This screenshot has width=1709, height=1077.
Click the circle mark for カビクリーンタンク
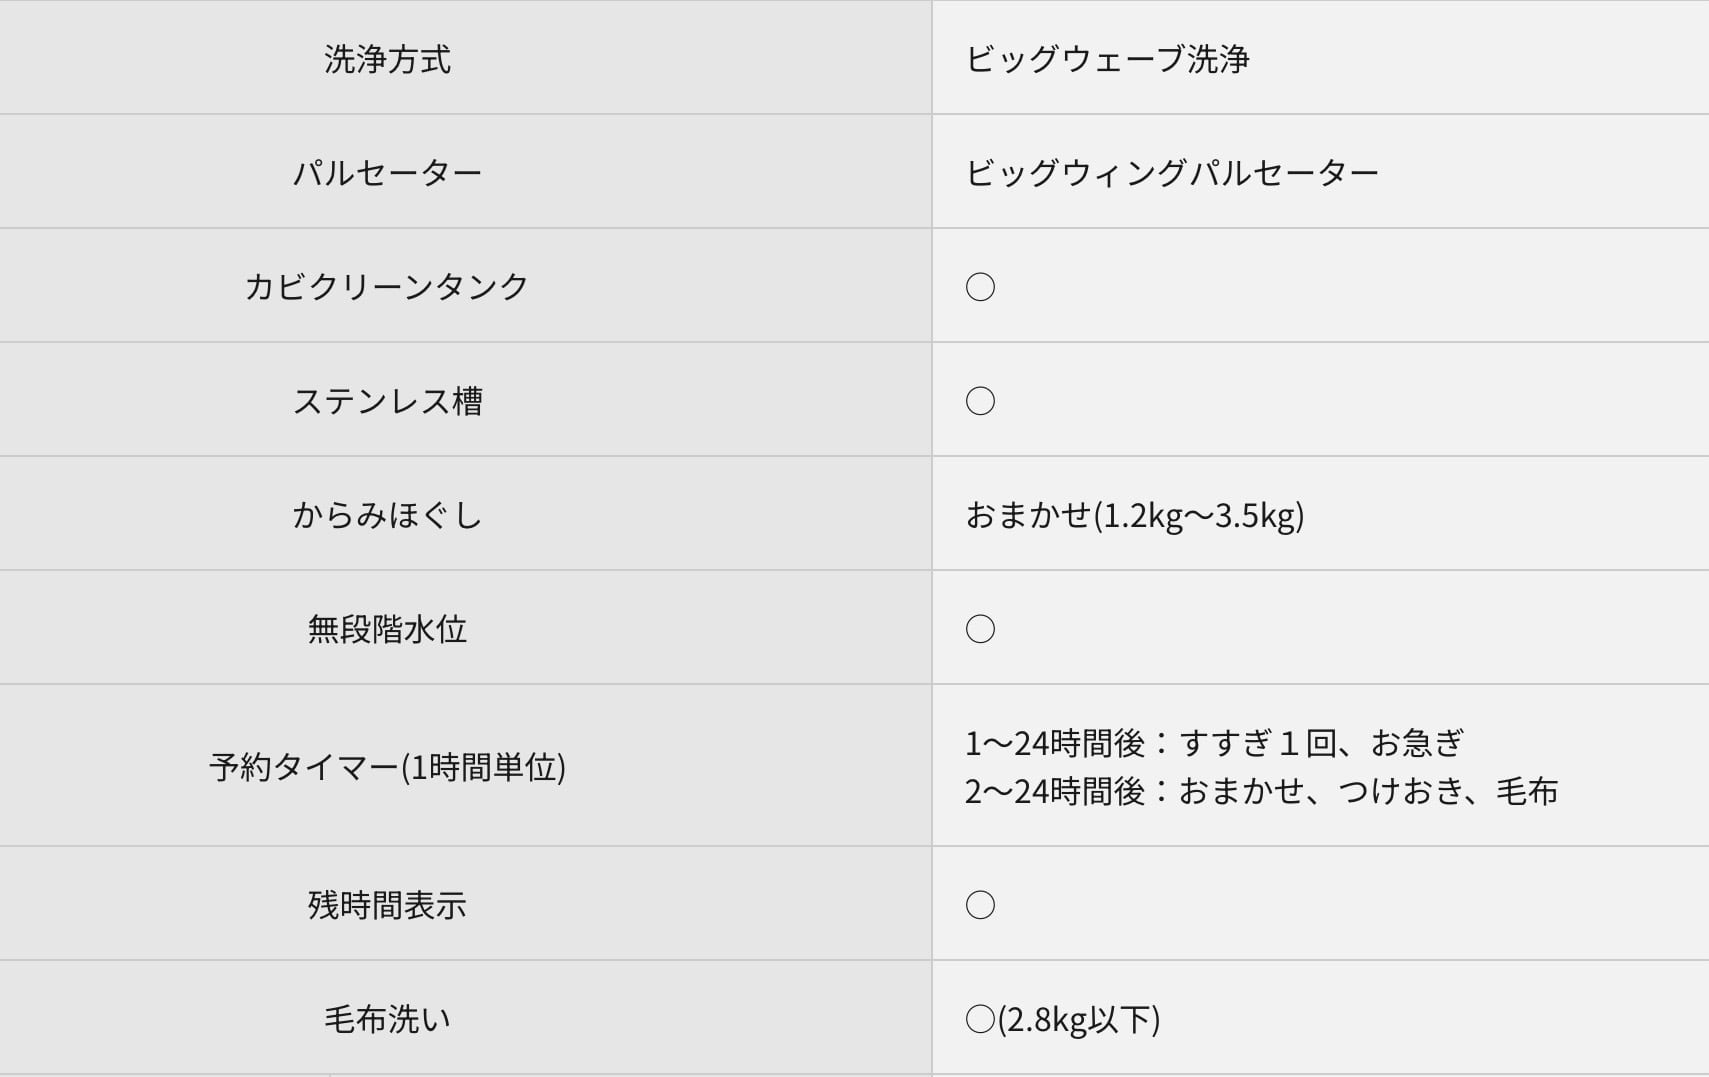click(x=980, y=287)
